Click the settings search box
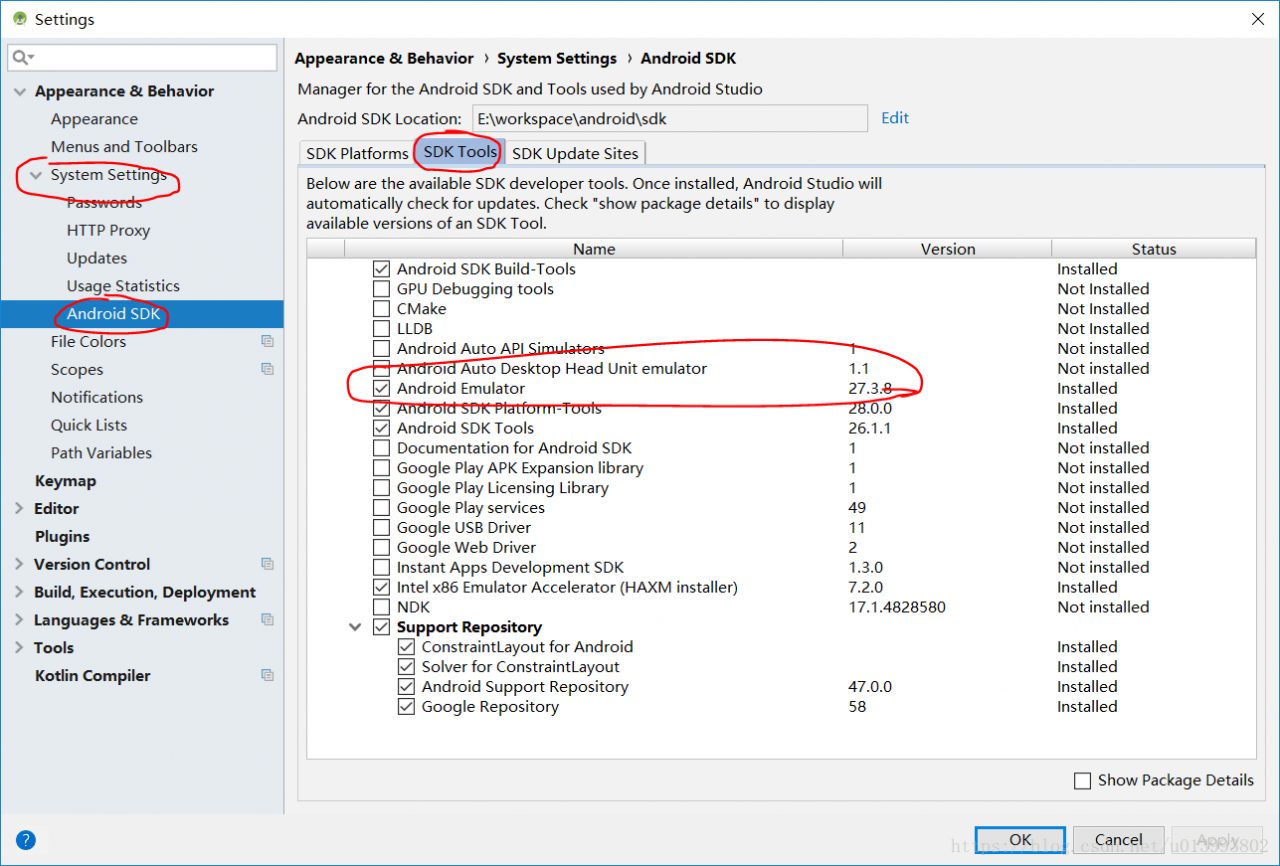This screenshot has height=866, width=1280. tap(143, 58)
